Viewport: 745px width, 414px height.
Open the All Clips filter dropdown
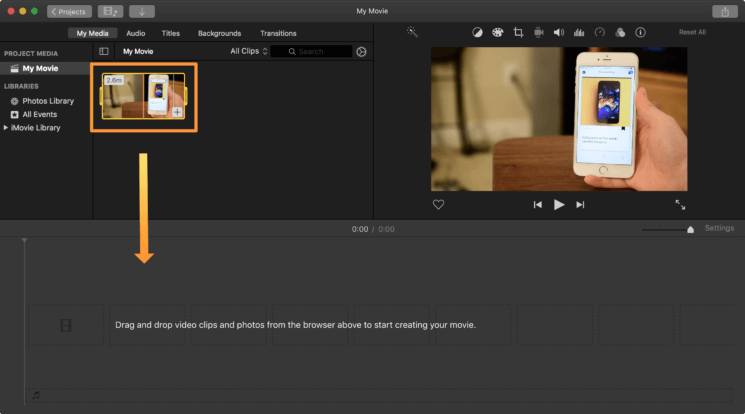pyautogui.click(x=249, y=51)
